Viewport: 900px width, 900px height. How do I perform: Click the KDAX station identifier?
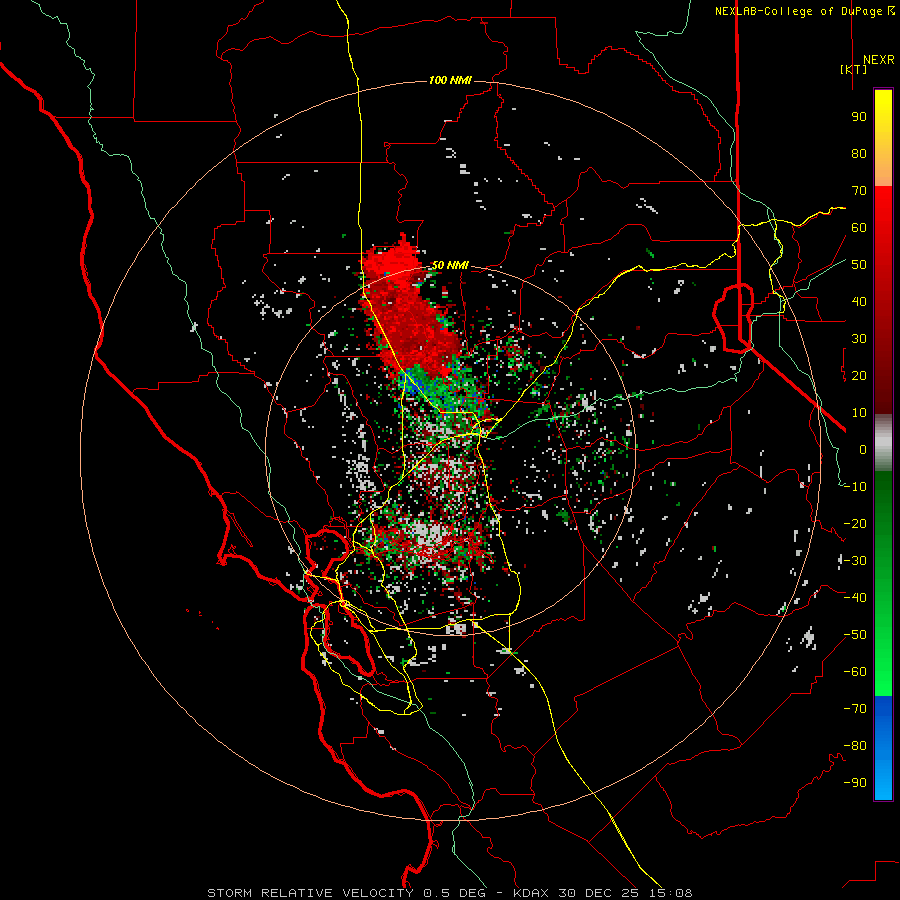pyautogui.click(x=531, y=893)
